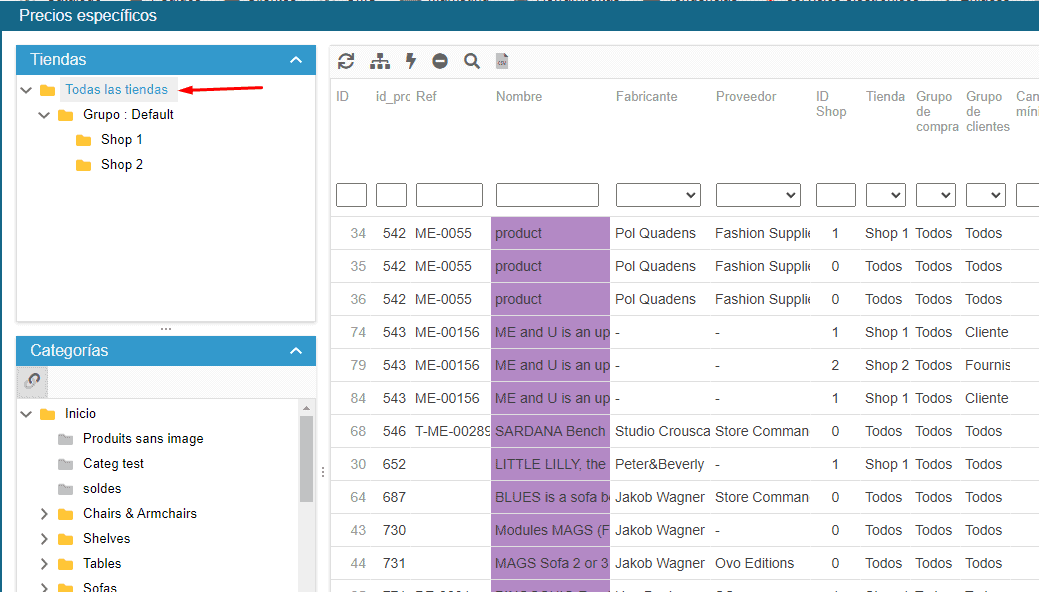Click the Ref filter text field
The image size is (1039, 592).
click(449, 195)
